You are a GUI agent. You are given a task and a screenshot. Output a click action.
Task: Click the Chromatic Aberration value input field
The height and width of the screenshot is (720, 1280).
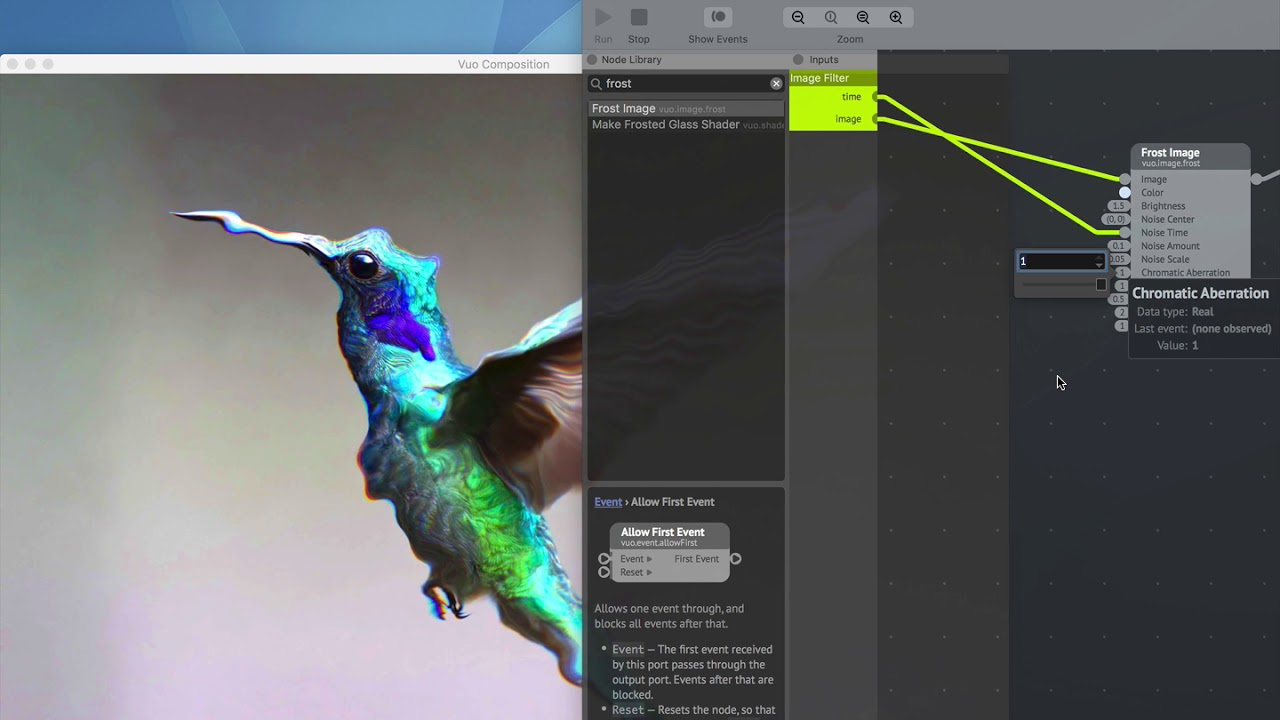coord(1055,261)
